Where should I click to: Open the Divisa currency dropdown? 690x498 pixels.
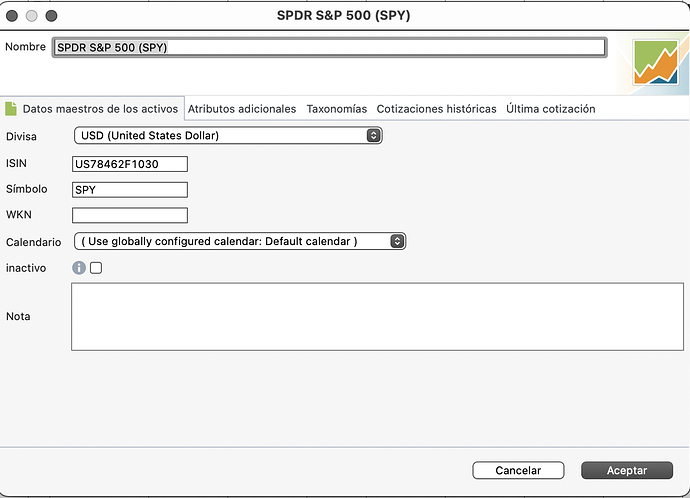tap(228, 135)
